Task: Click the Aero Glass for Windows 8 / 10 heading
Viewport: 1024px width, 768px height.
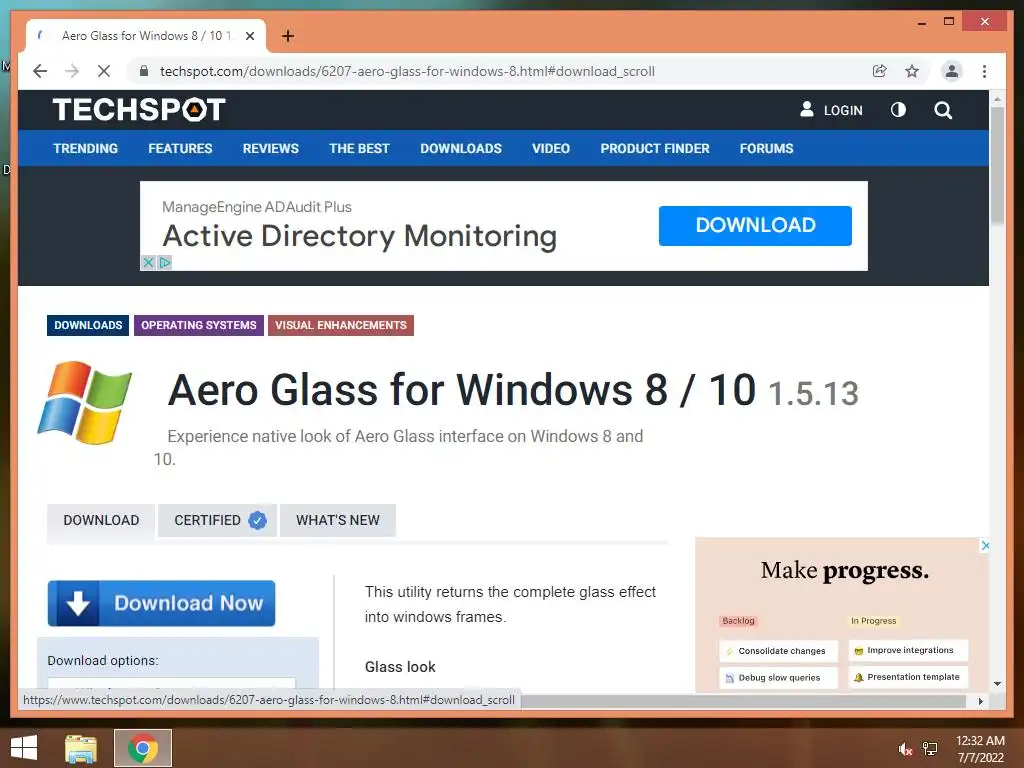Action: [462, 391]
